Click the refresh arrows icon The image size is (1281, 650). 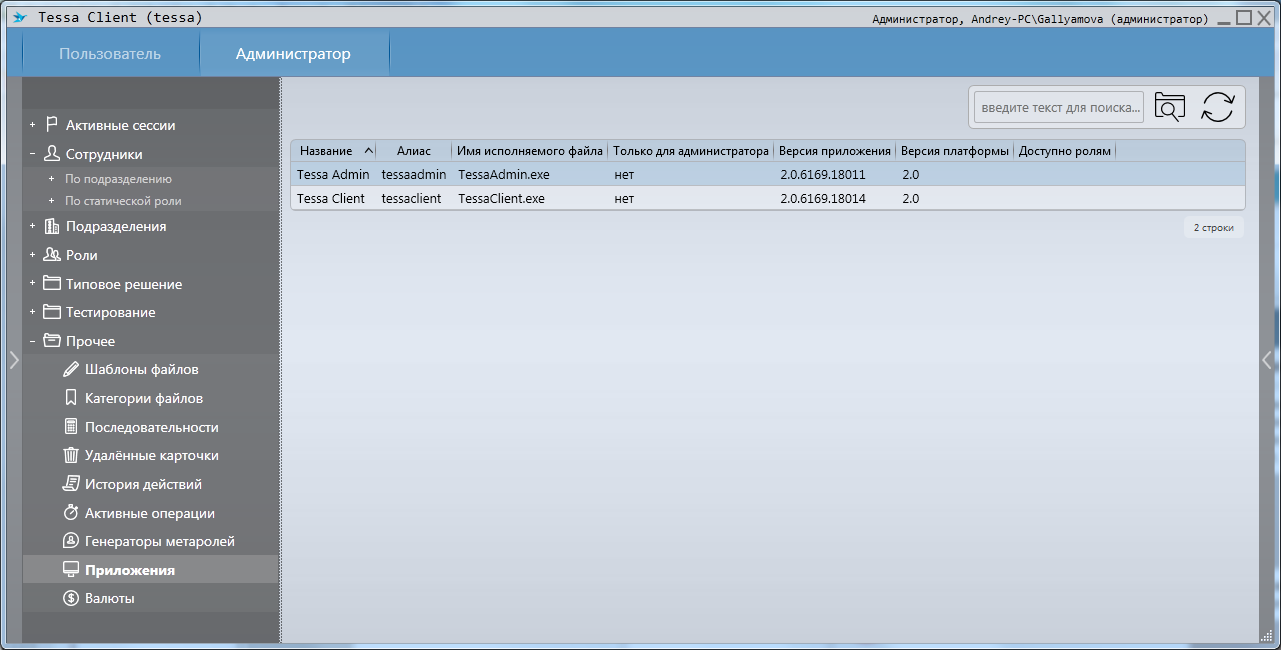point(1217,107)
